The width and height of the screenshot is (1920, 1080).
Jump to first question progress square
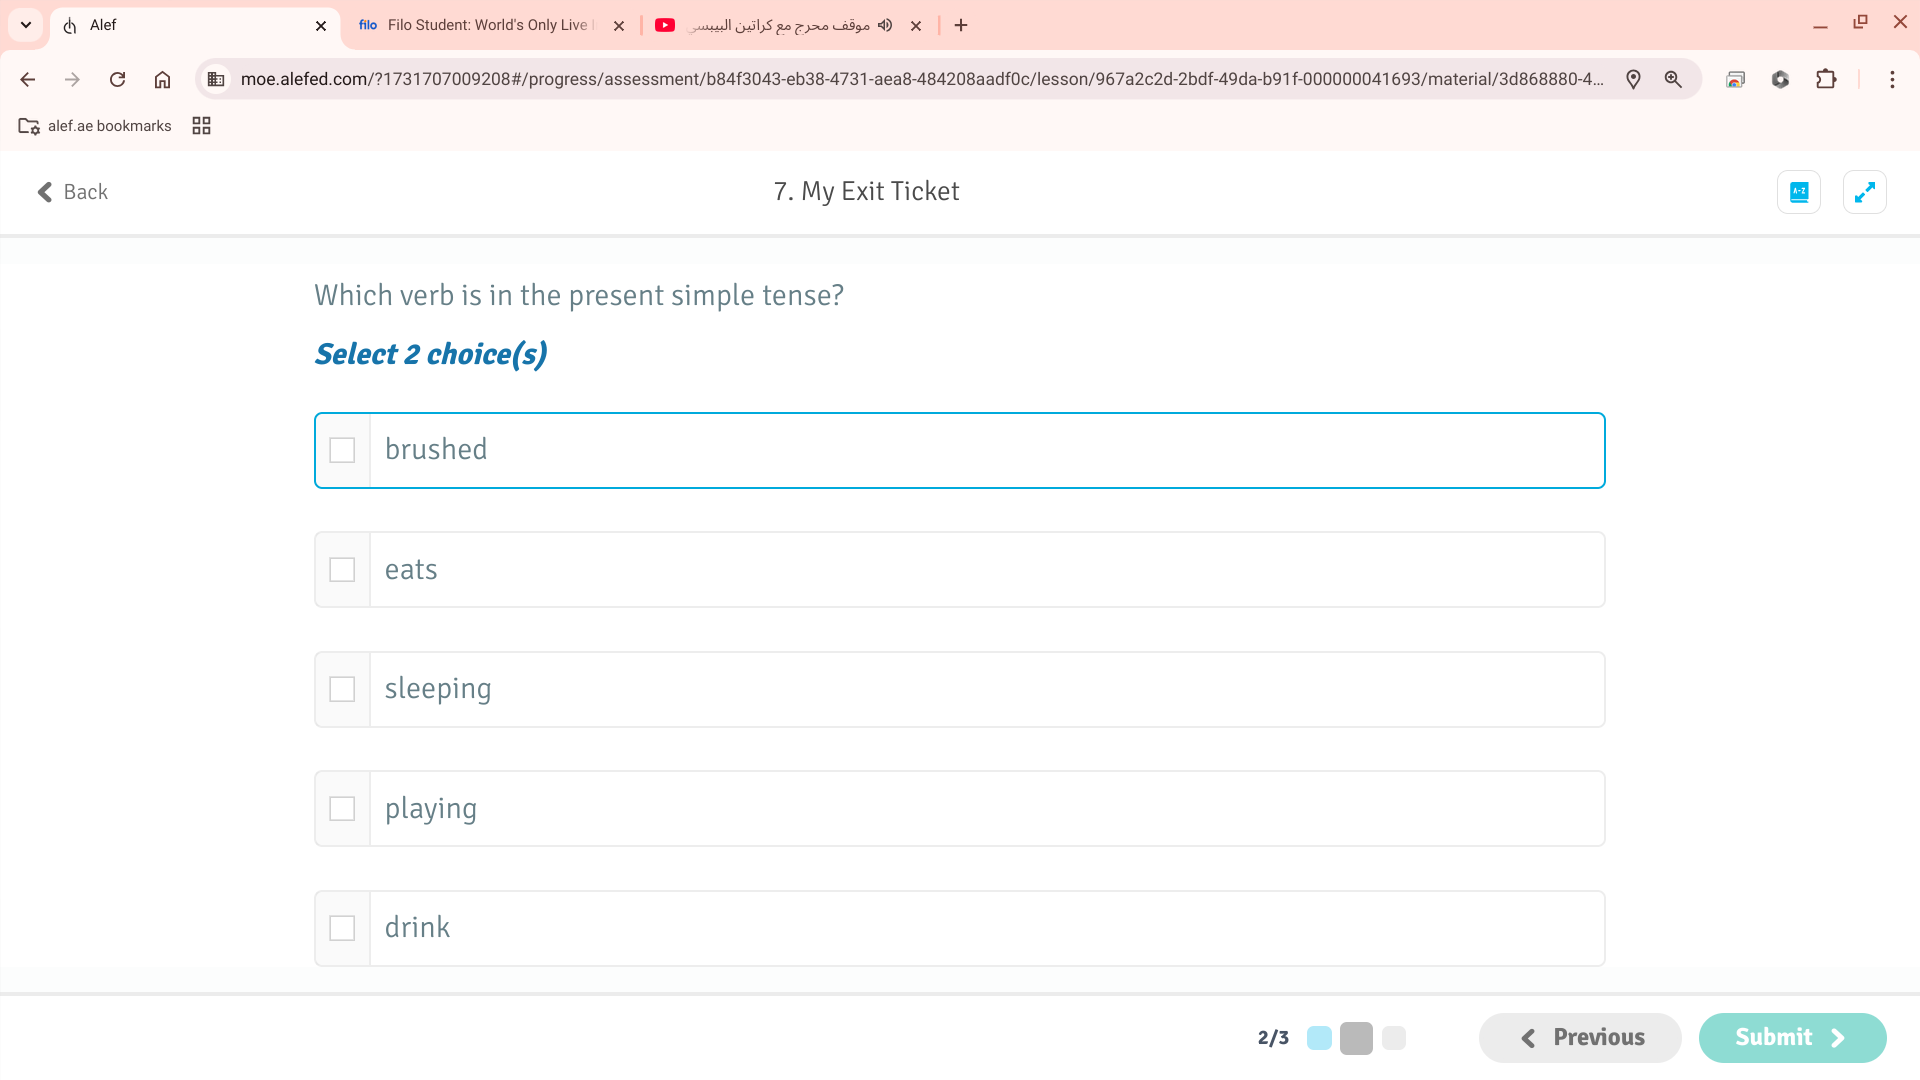(x=1319, y=1038)
